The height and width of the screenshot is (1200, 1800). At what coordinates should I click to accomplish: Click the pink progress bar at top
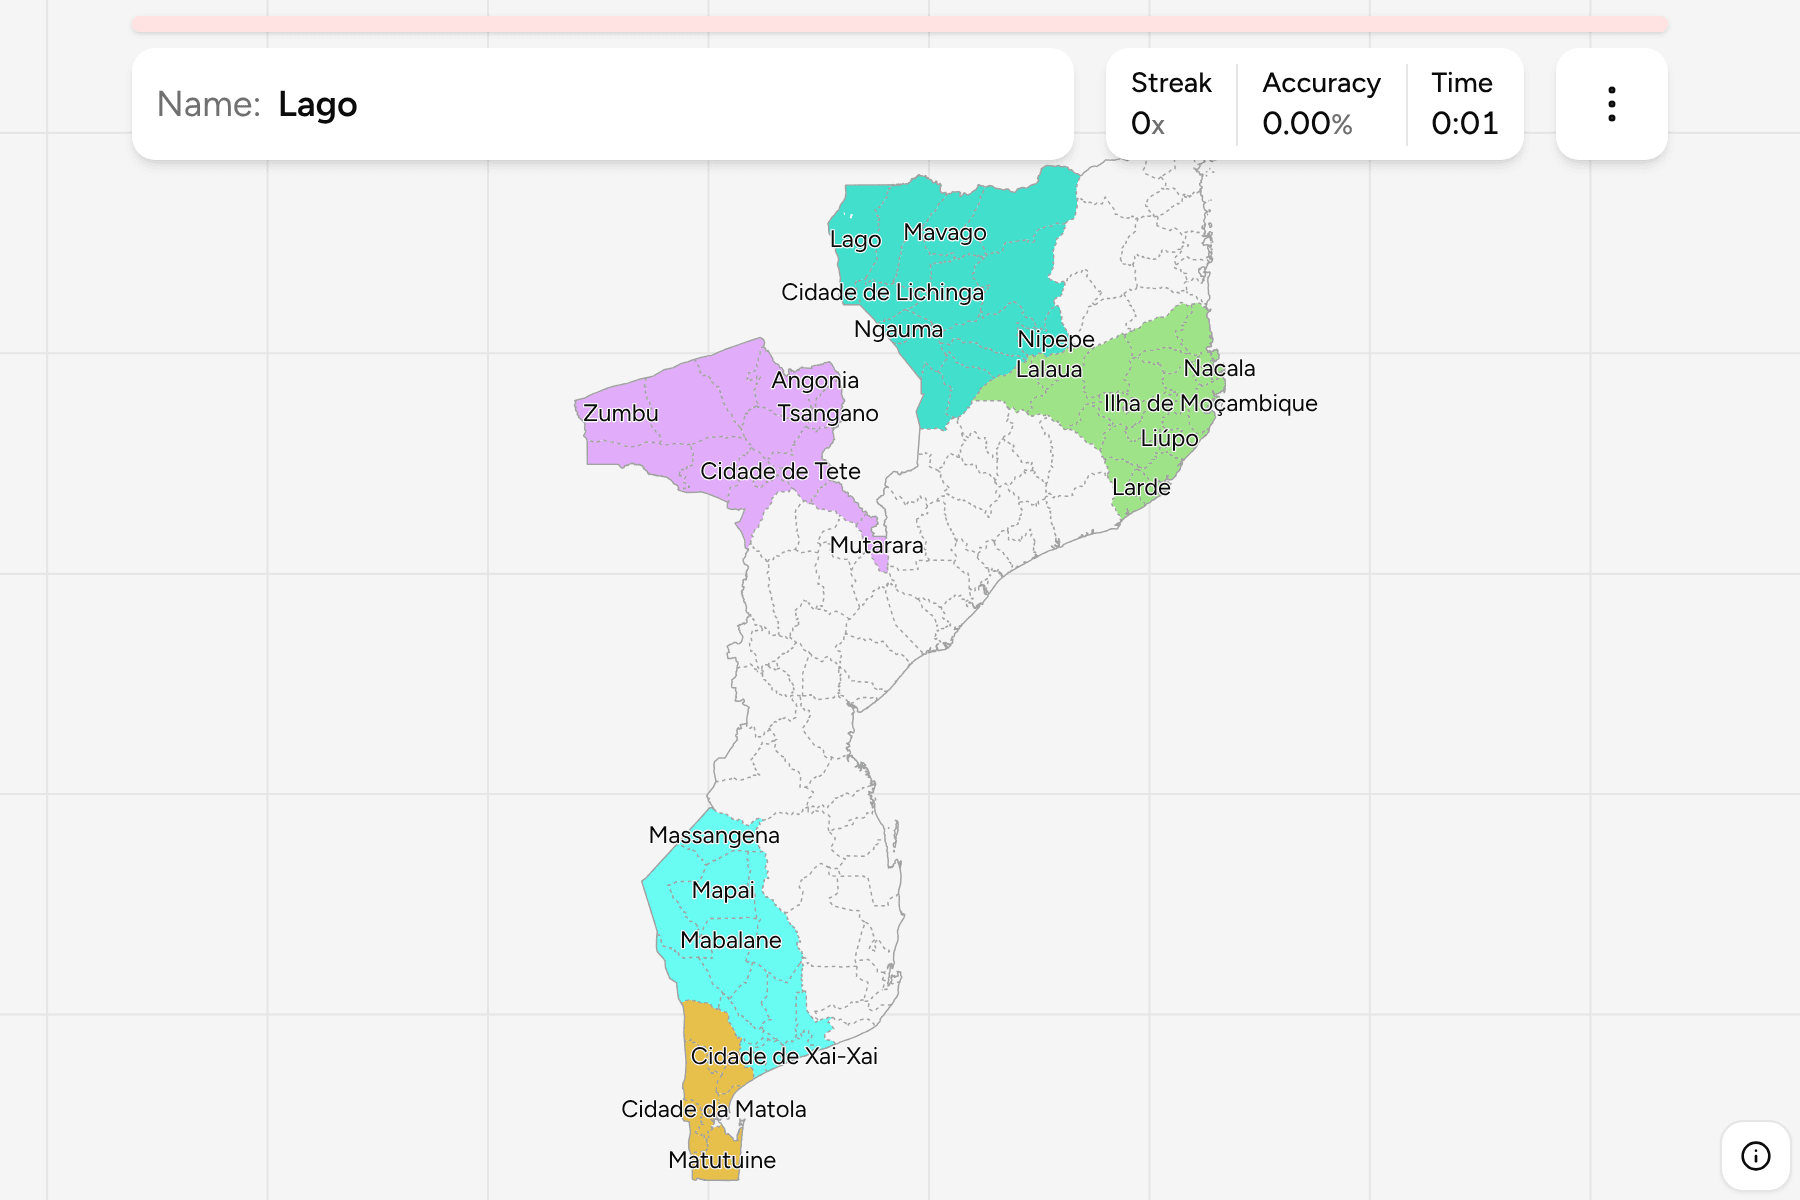point(900,24)
